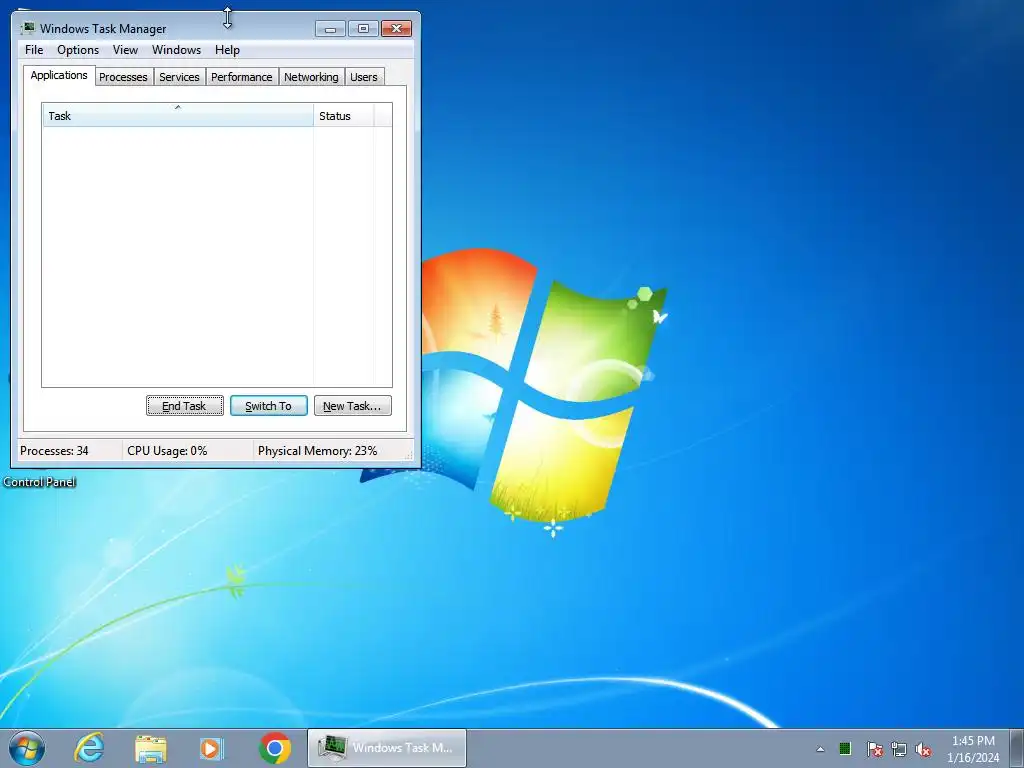Screen dimensions: 1024x768
Task: Switch to the Users tab
Action: point(364,77)
